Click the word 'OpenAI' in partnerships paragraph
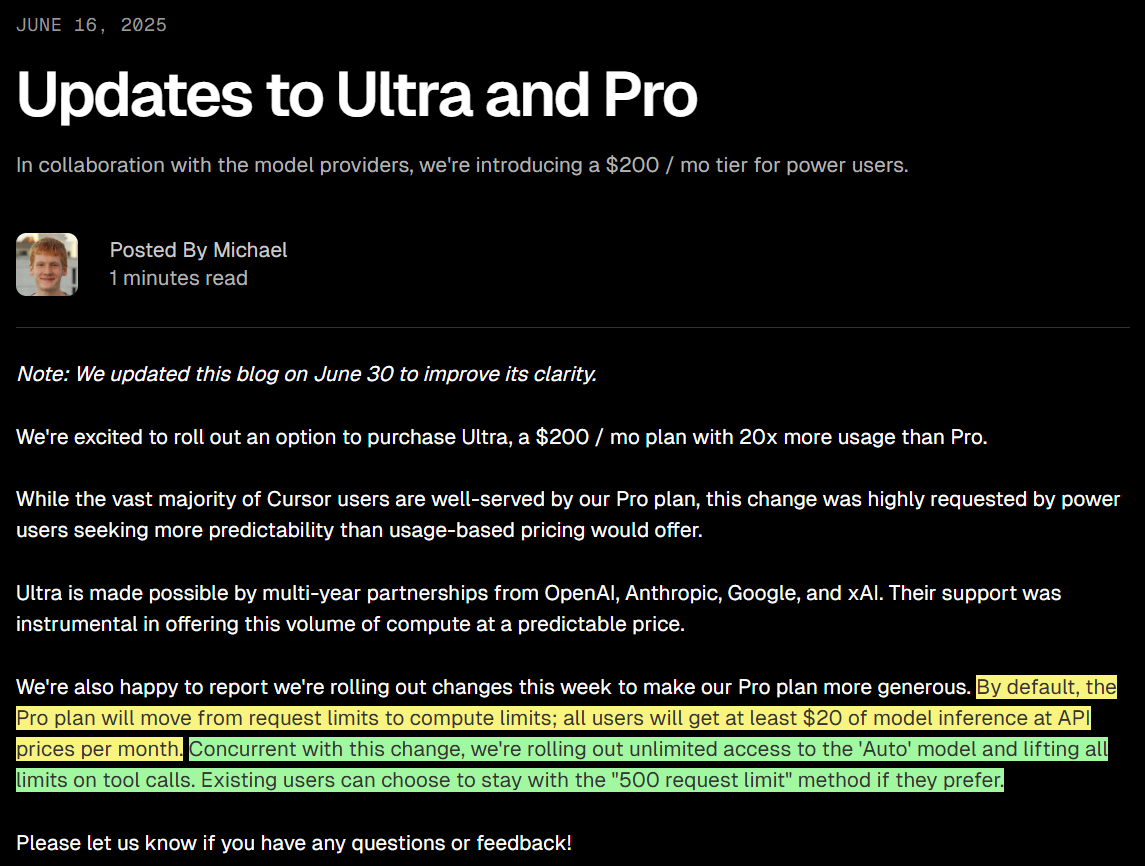Screen dimensions: 1145x866 (x=582, y=593)
